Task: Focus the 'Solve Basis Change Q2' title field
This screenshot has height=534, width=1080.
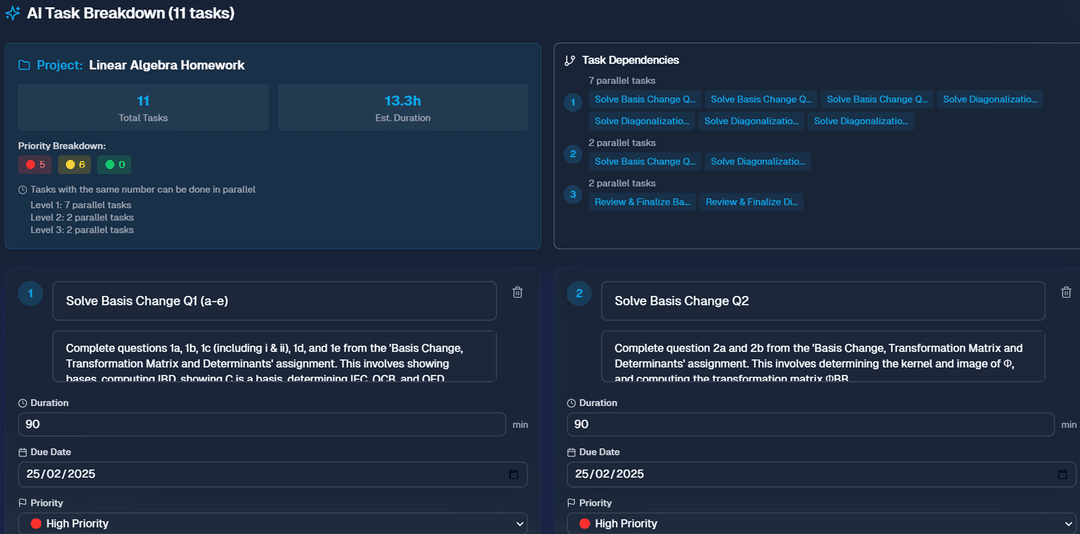Action: 822,301
